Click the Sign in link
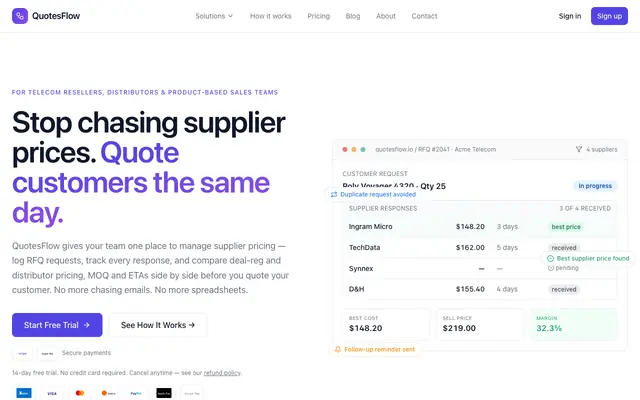The image size is (640, 400). (x=569, y=16)
